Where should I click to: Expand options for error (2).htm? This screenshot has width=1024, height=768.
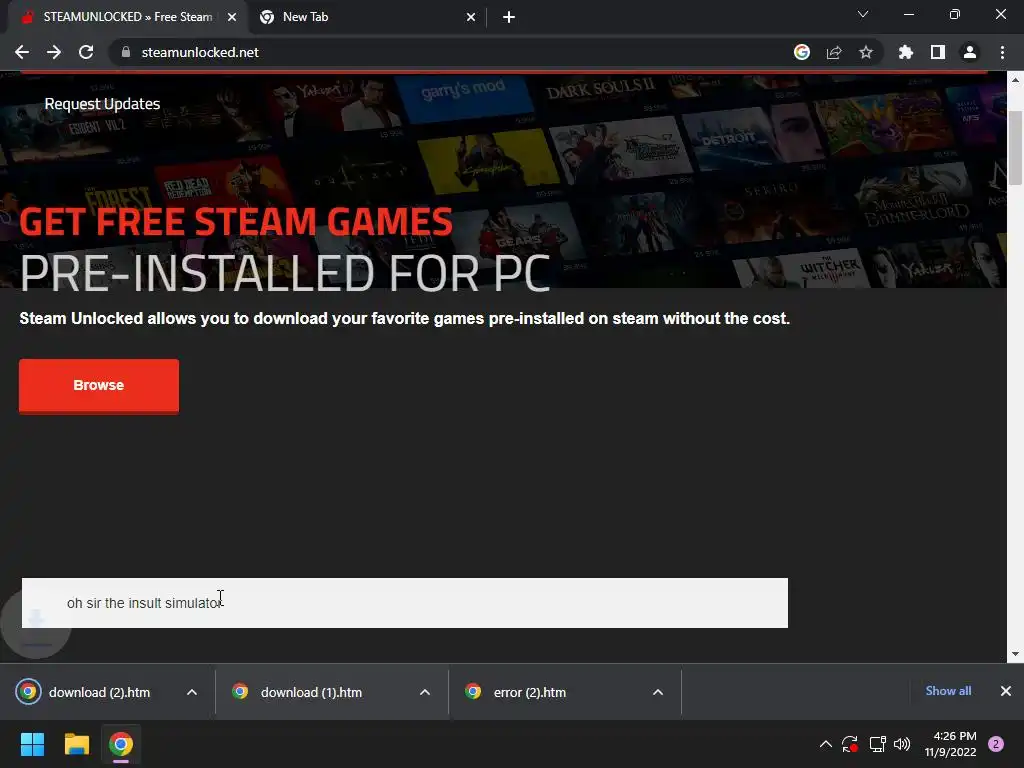(x=658, y=692)
